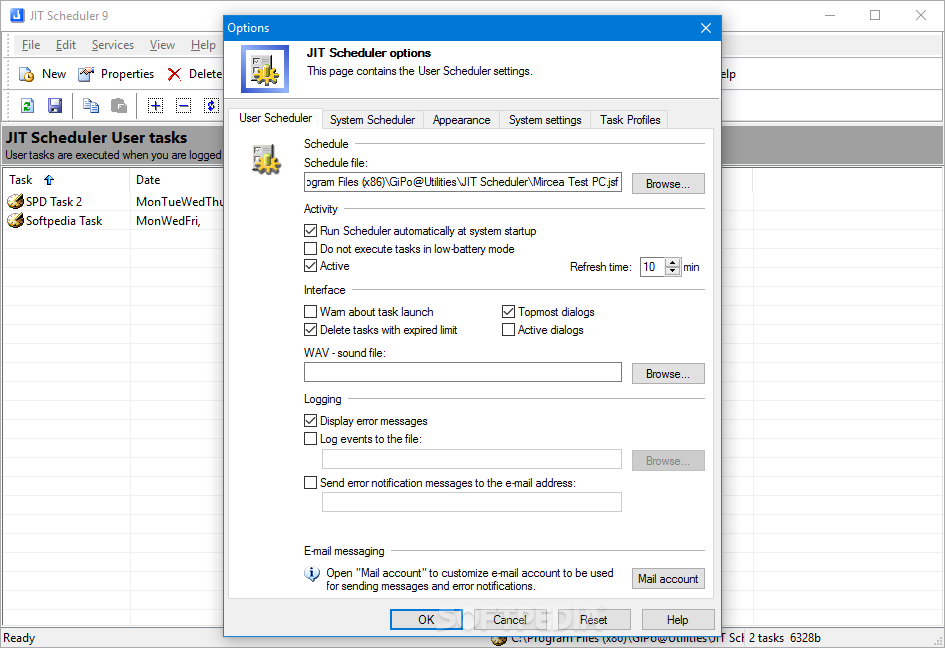Image resolution: width=945 pixels, height=648 pixels.
Task: Click the select all plus icon
Action: (x=155, y=106)
